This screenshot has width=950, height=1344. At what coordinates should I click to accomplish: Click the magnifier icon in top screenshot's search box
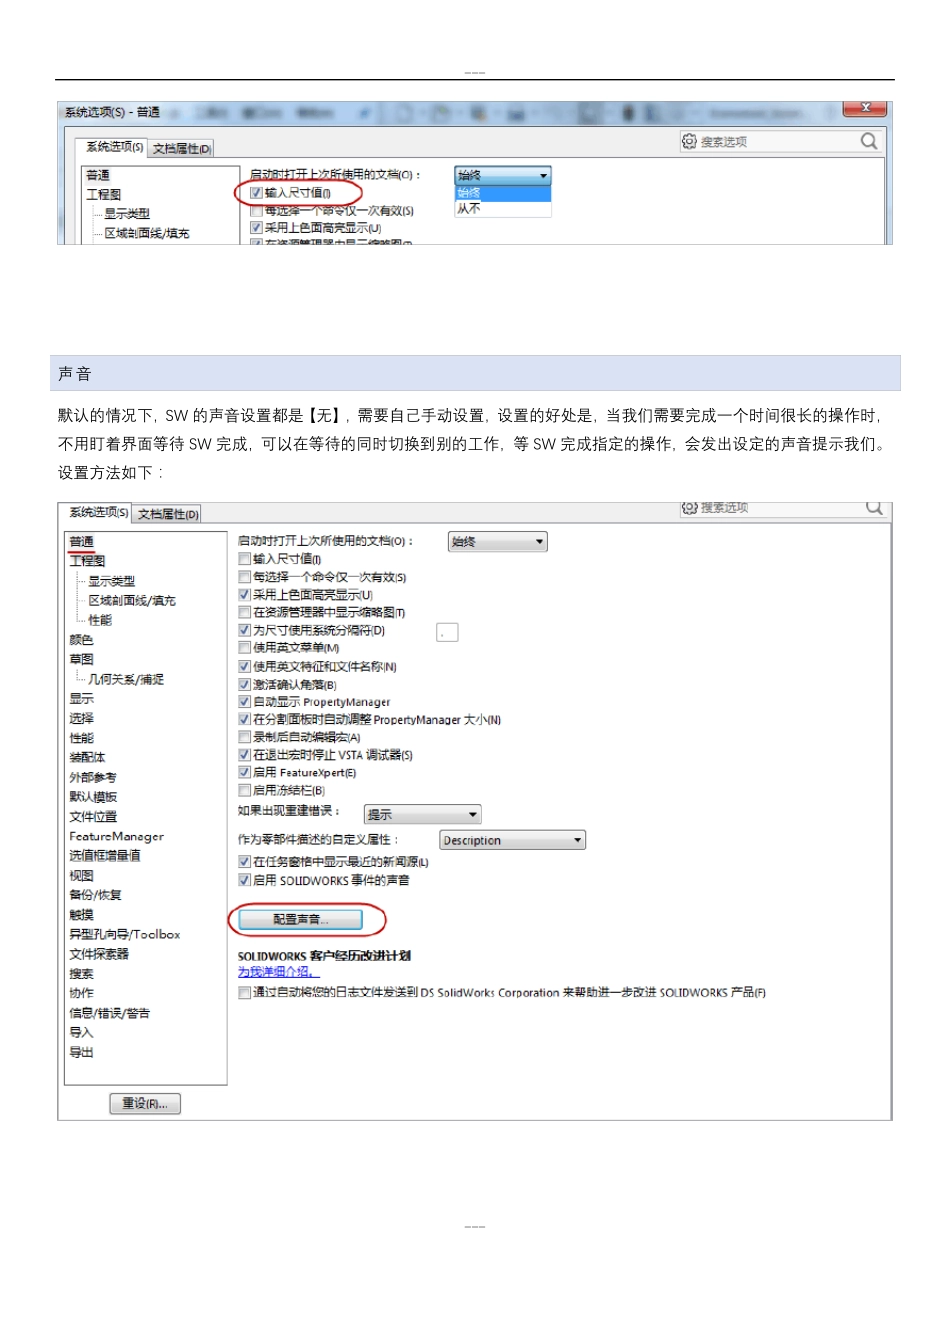click(x=868, y=141)
